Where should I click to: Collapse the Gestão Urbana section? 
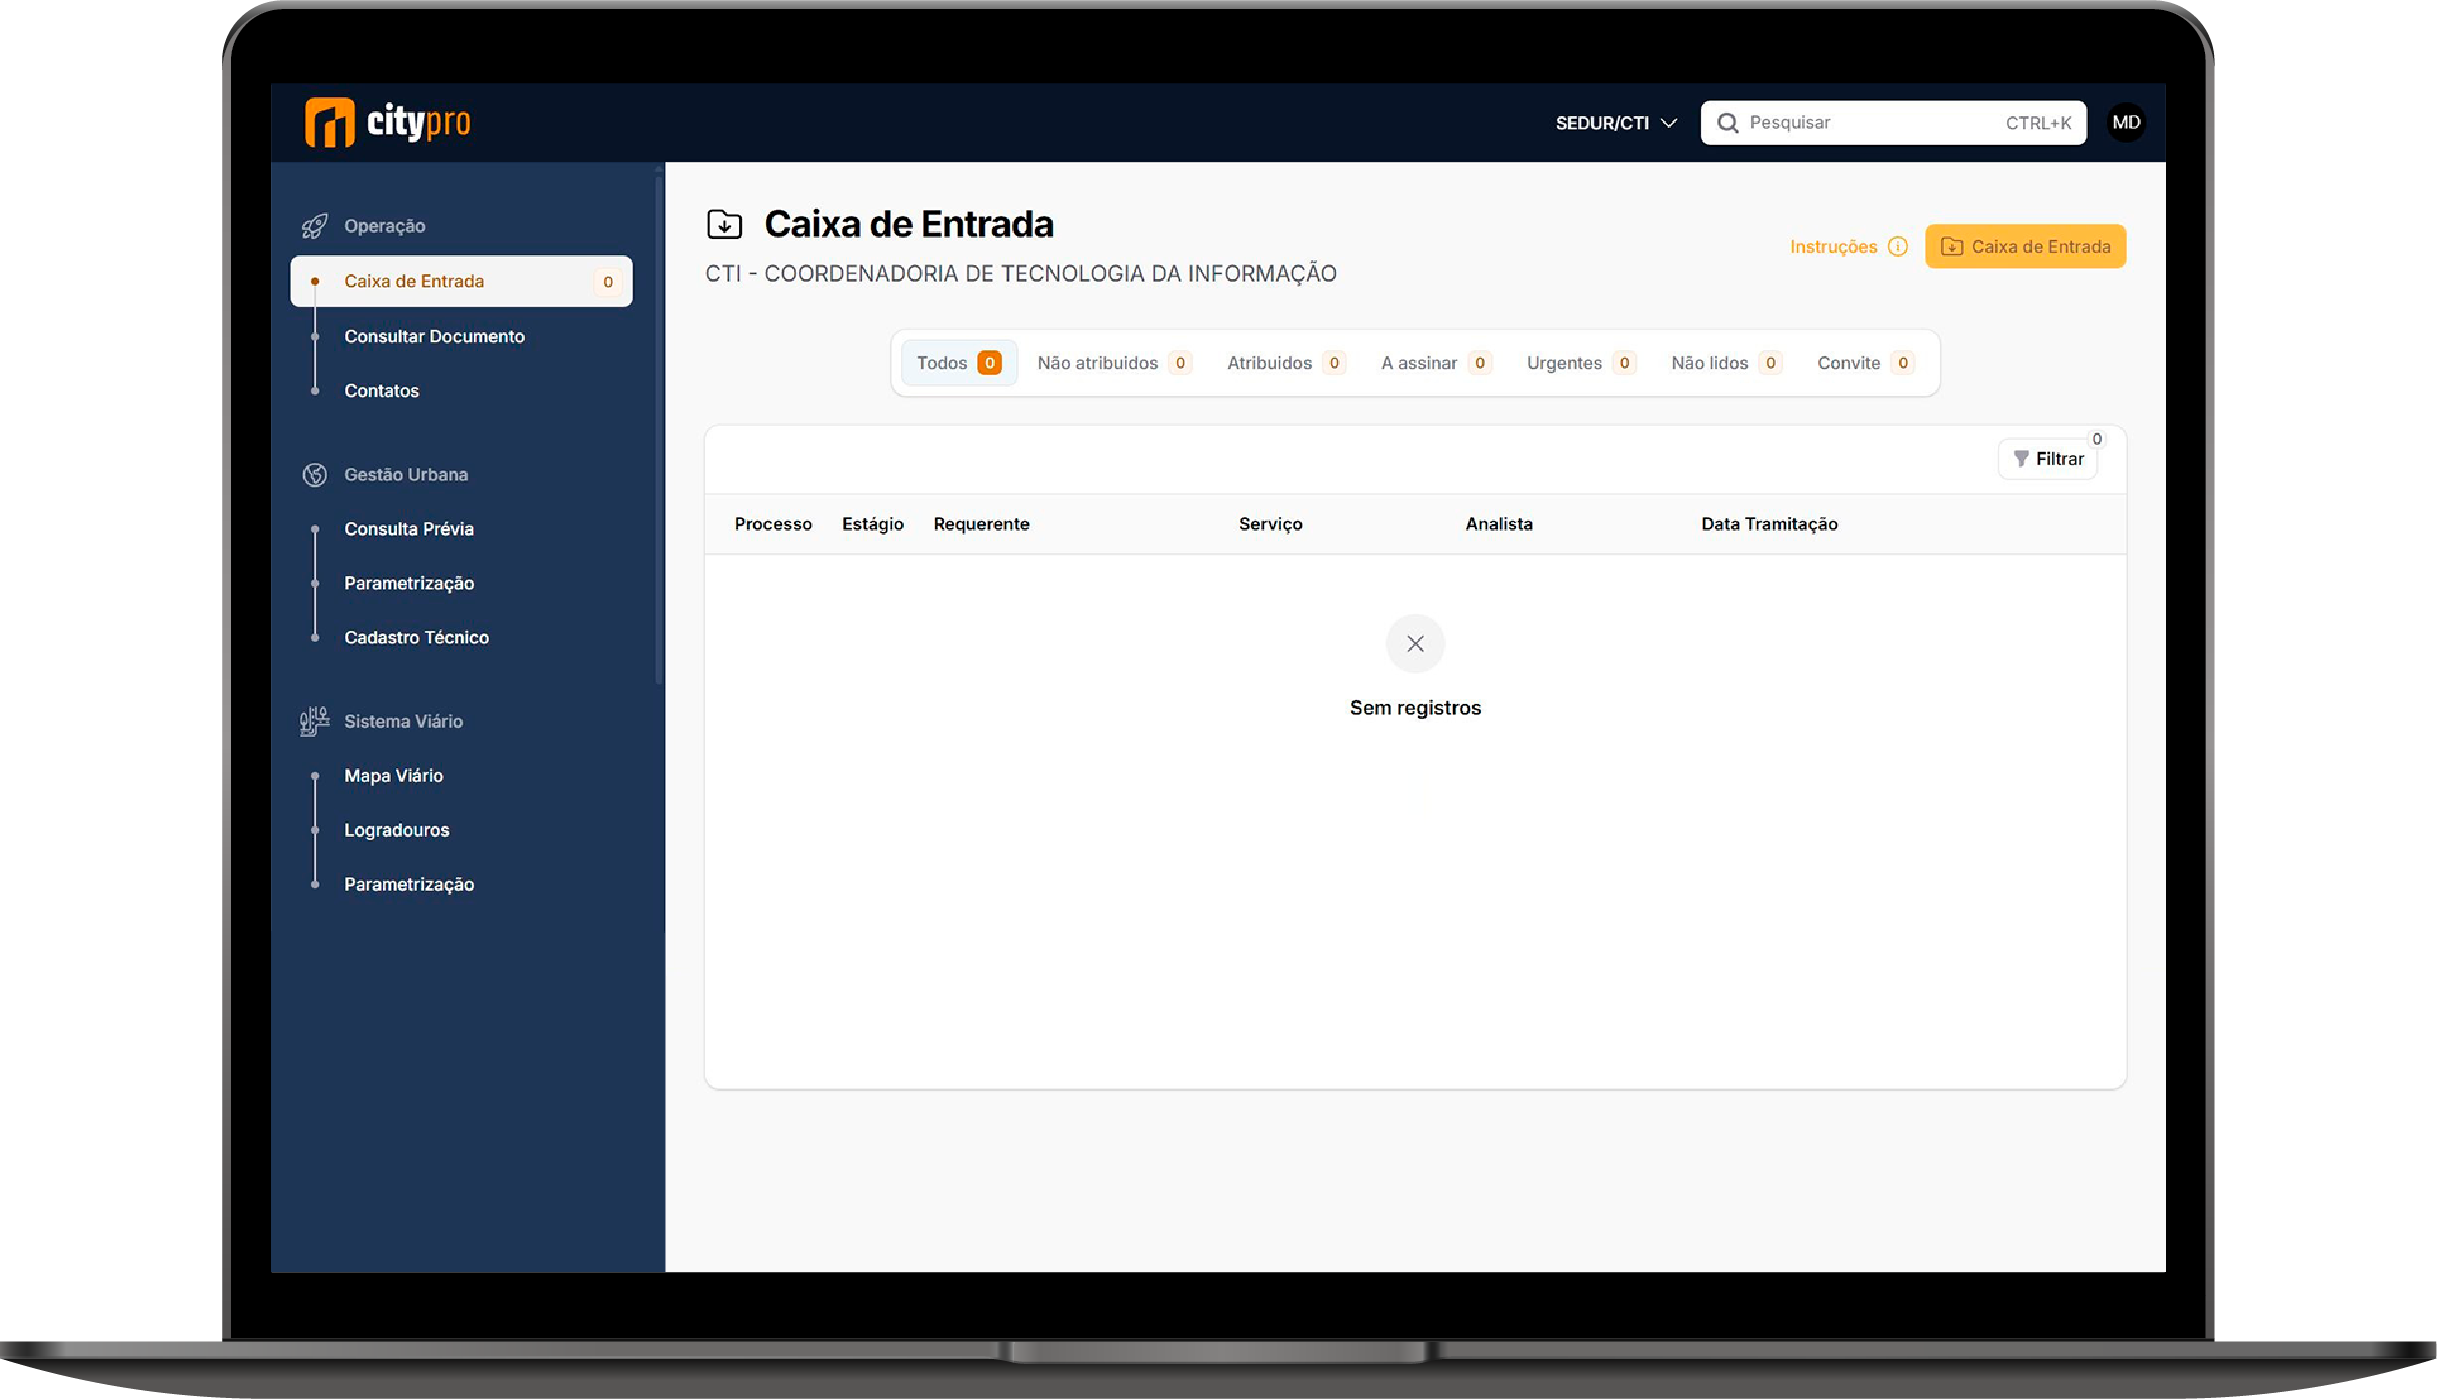click(406, 474)
